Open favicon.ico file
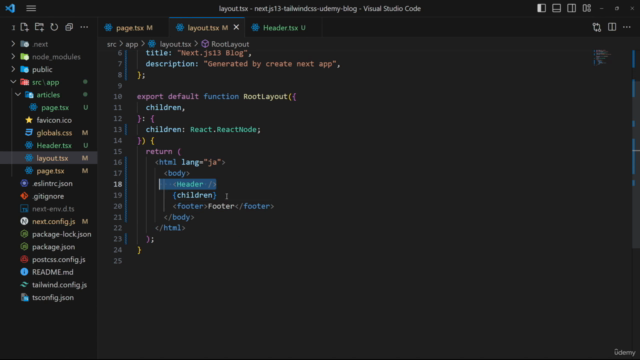The height and width of the screenshot is (360, 640). [x=54, y=120]
